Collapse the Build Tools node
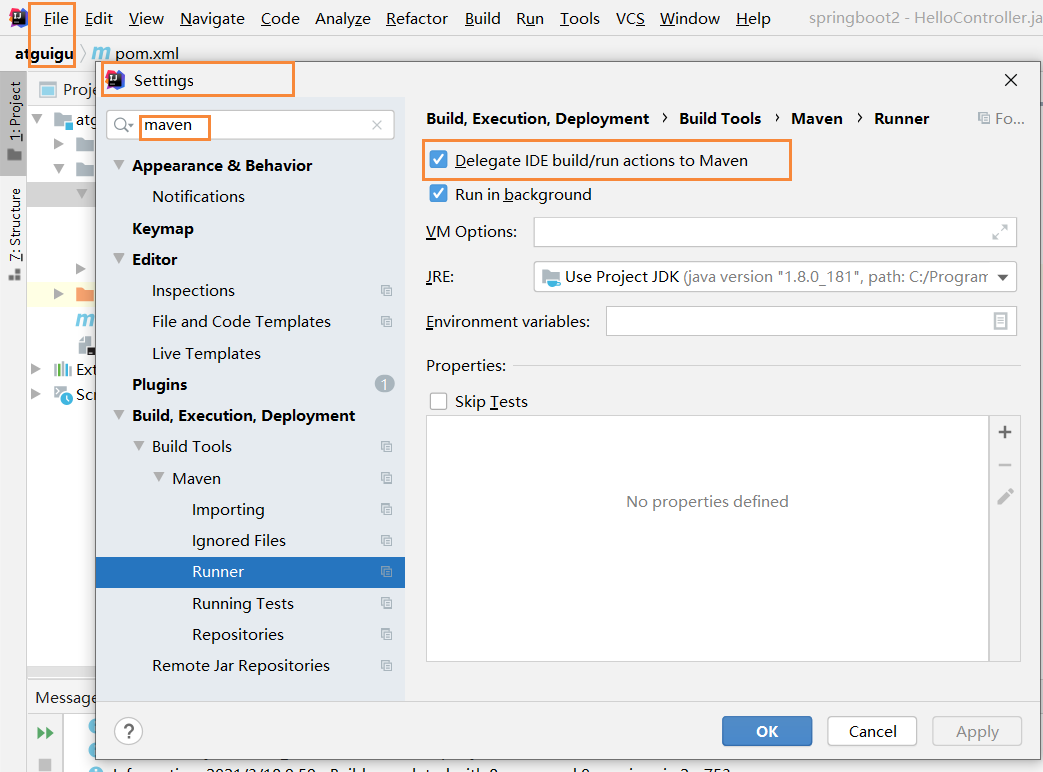The image size is (1043, 772). [x=139, y=446]
